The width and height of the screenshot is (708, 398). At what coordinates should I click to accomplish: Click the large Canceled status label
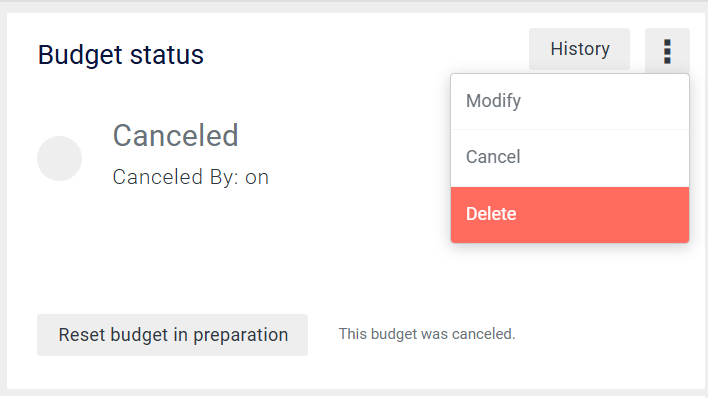click(175, 135)
